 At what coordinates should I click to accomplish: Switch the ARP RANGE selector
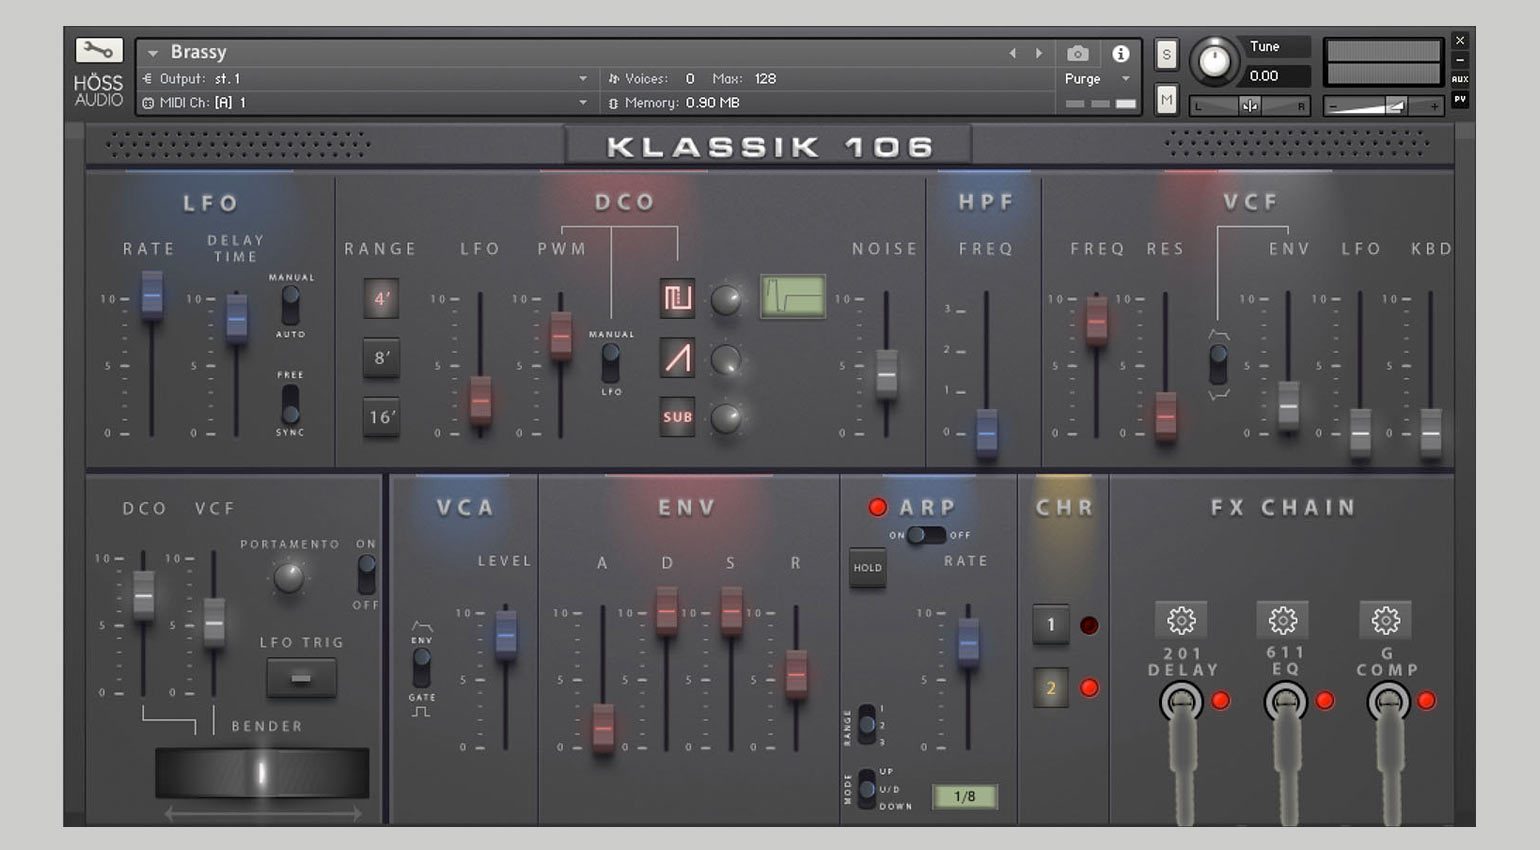tap(867, 724)
